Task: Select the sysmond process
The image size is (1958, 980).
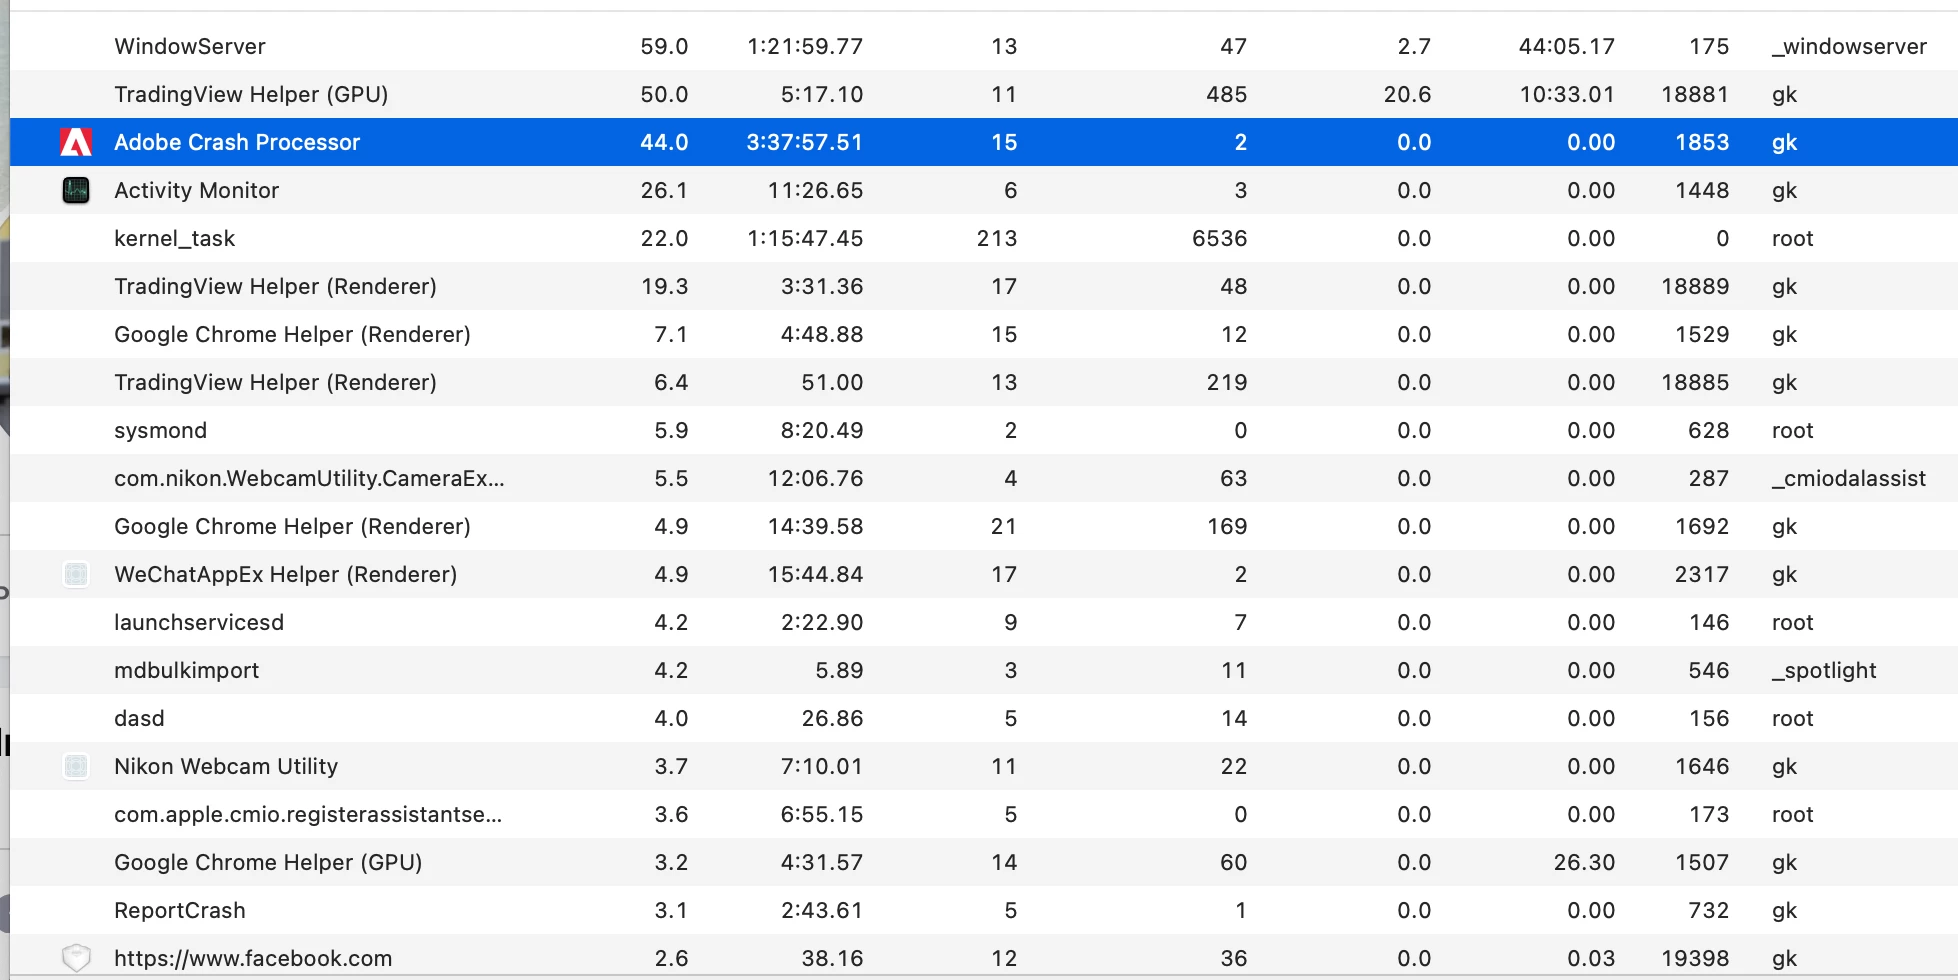Action: pos(984,430)
